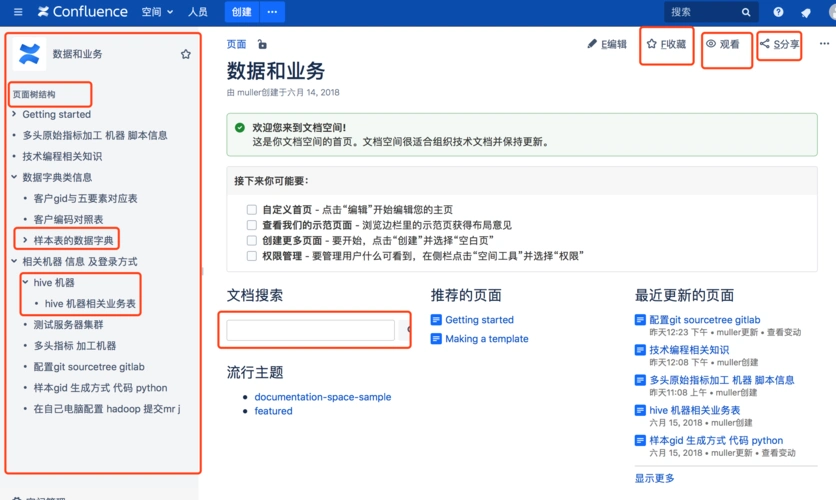Click page icon next to 技术编程相关知识 update
This screenshot has height=500, width=836.
(640, 350)
